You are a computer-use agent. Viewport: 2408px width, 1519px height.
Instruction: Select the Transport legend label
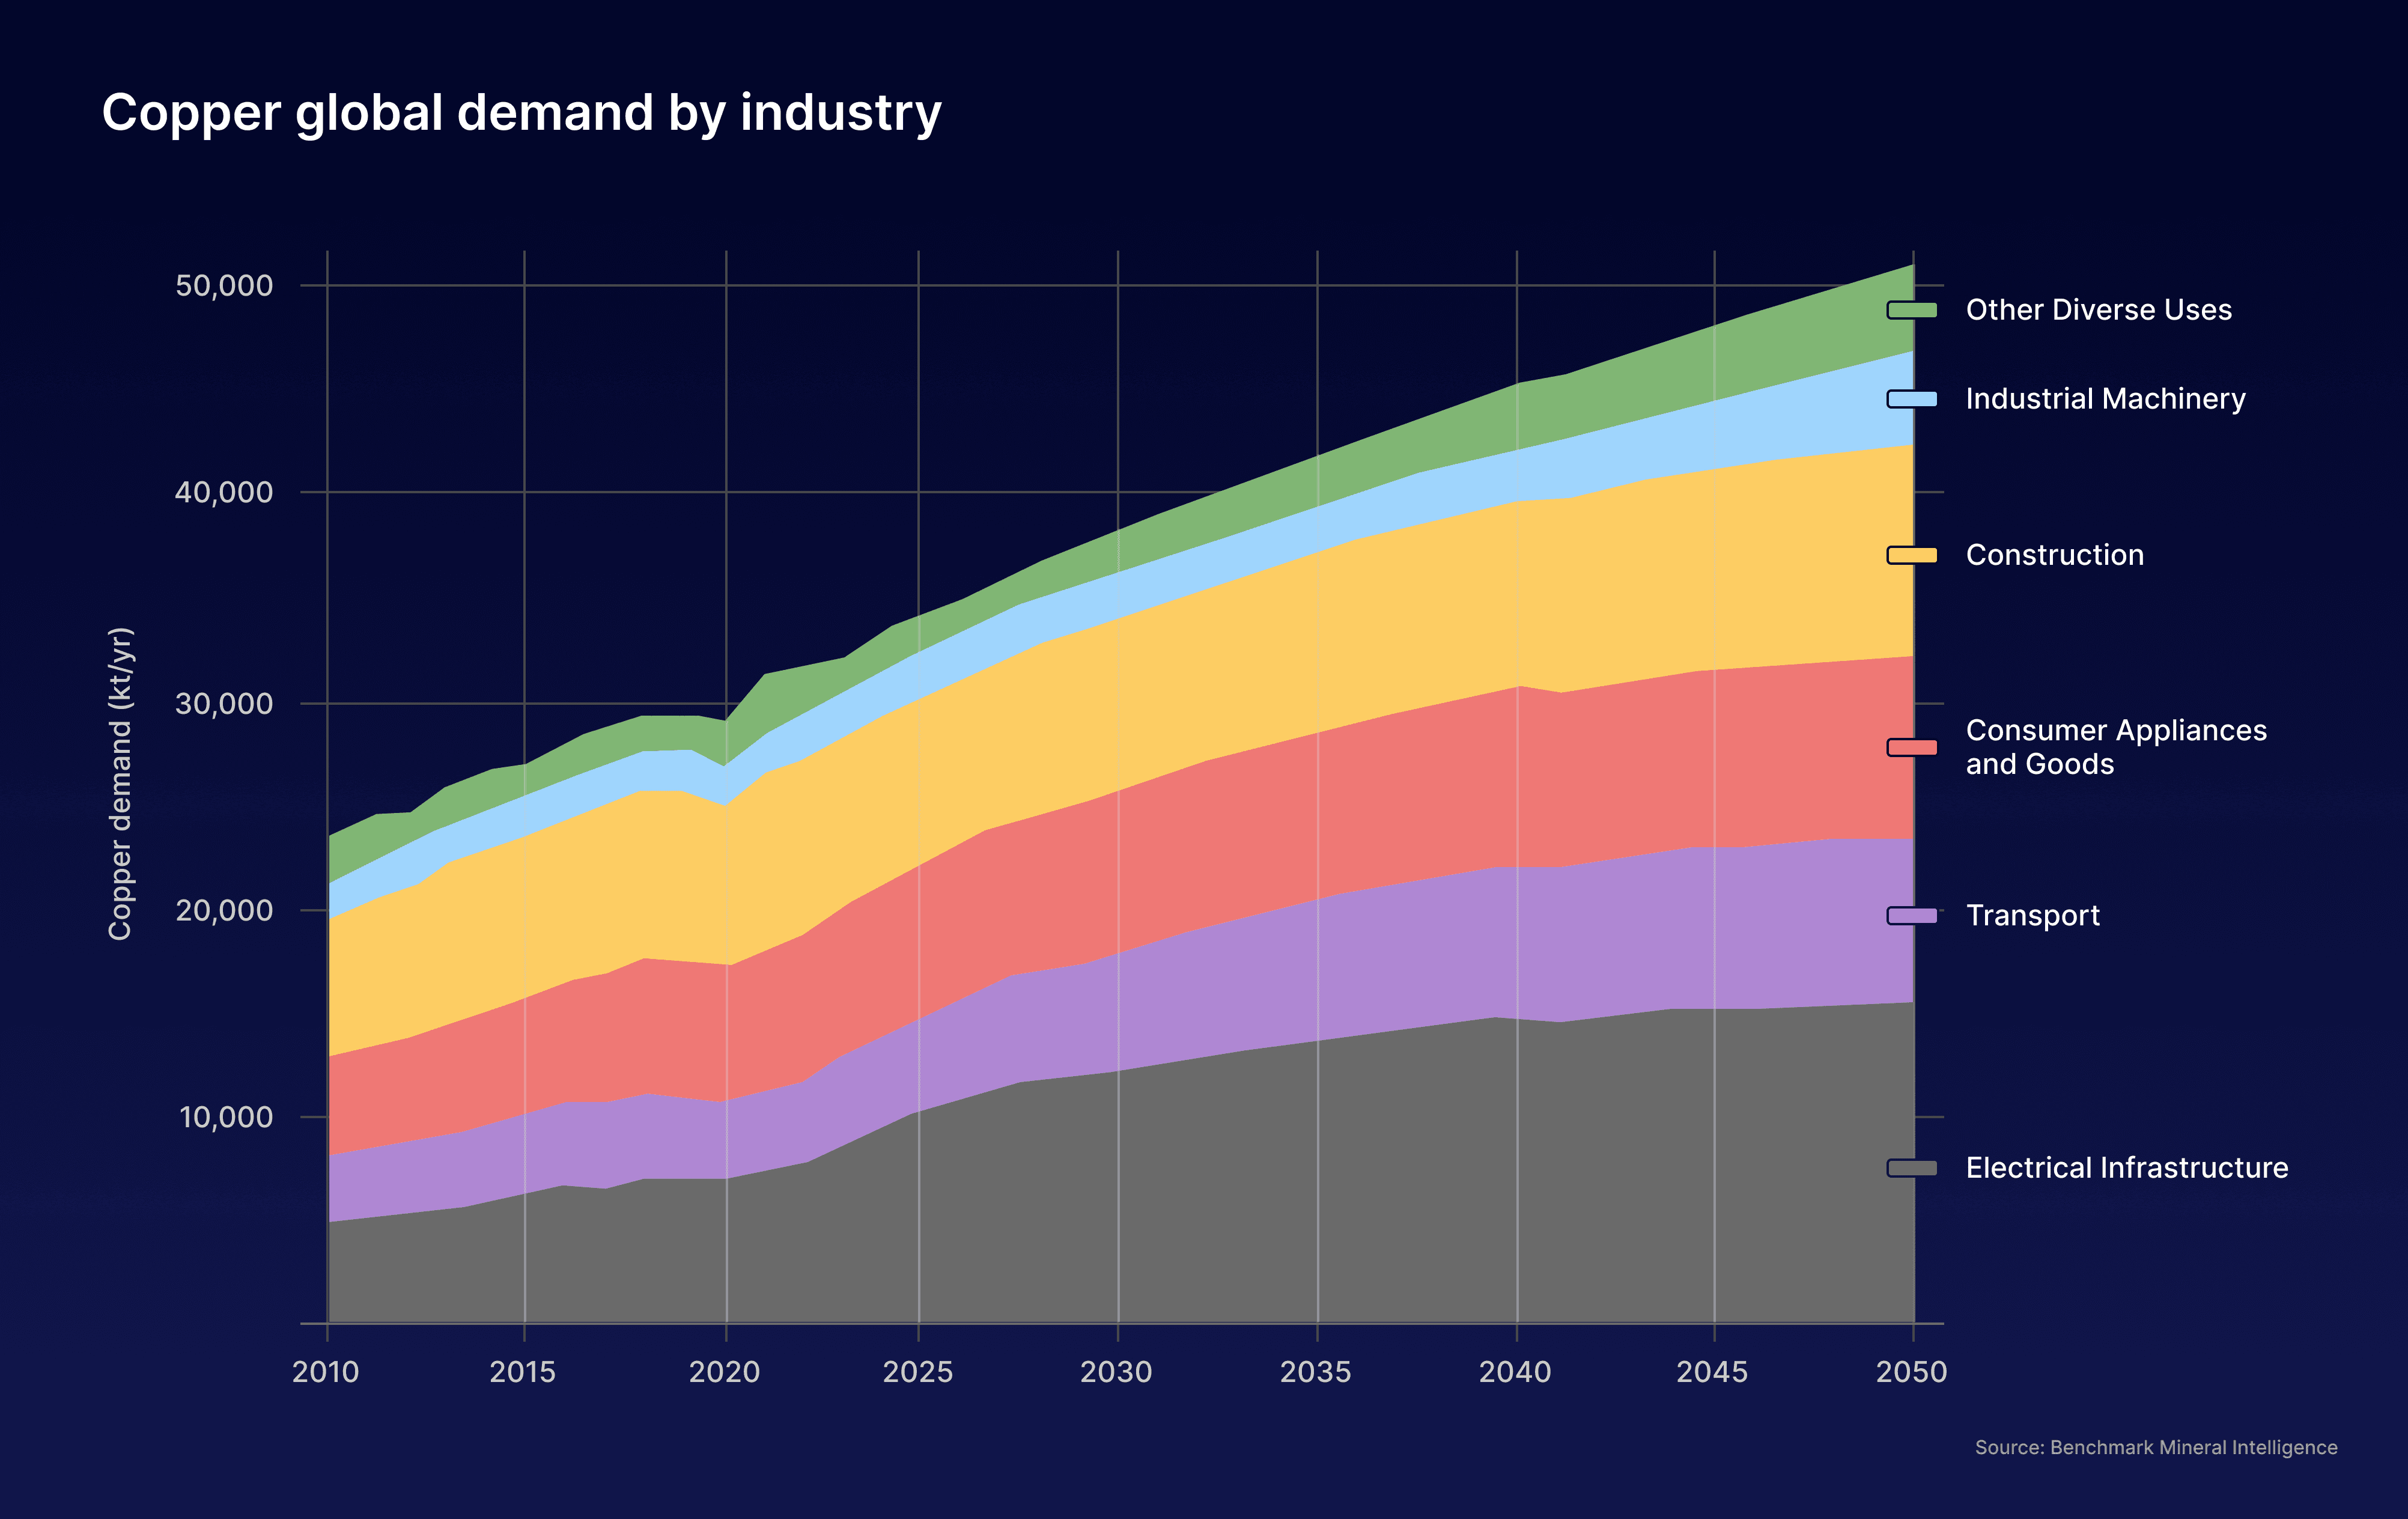[x=2032, y=915]
